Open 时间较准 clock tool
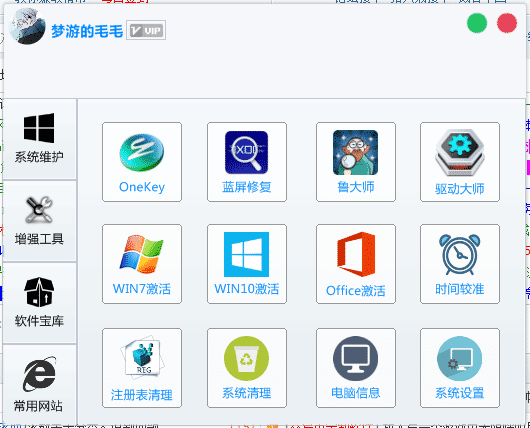 coord(460,264)
